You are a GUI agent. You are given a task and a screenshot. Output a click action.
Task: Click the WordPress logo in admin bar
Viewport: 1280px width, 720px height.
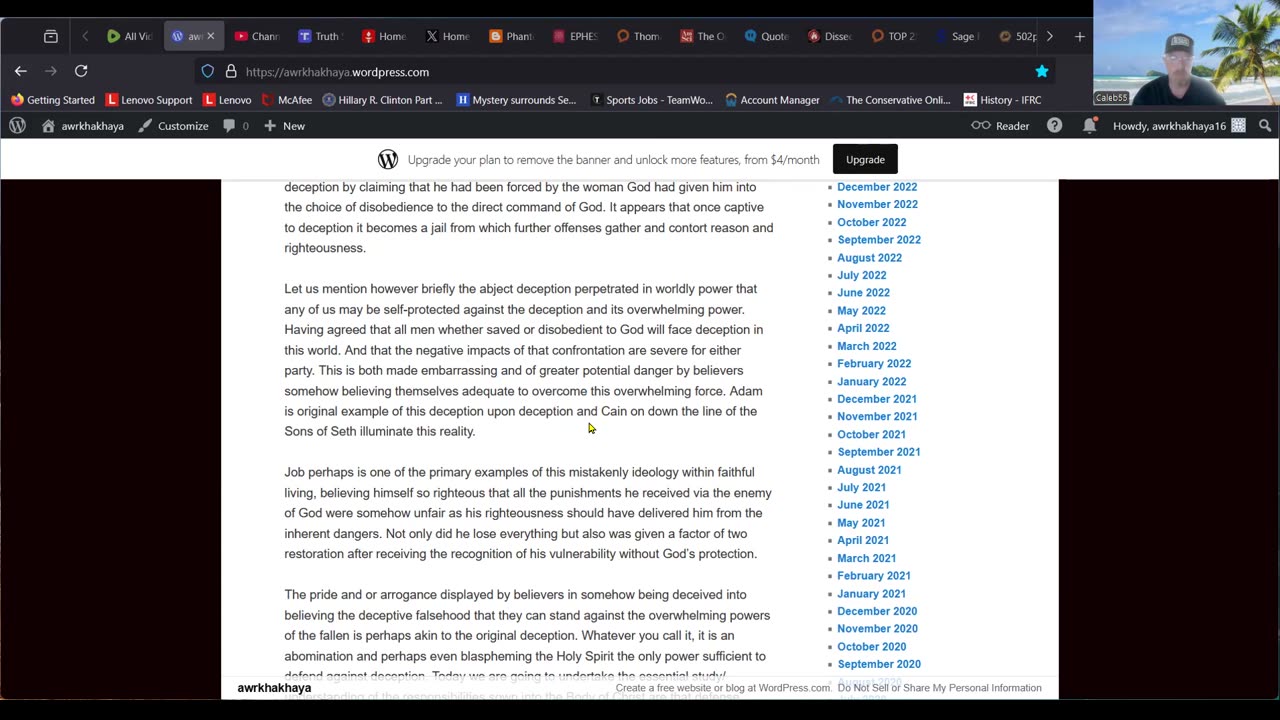tap(17, 126)
